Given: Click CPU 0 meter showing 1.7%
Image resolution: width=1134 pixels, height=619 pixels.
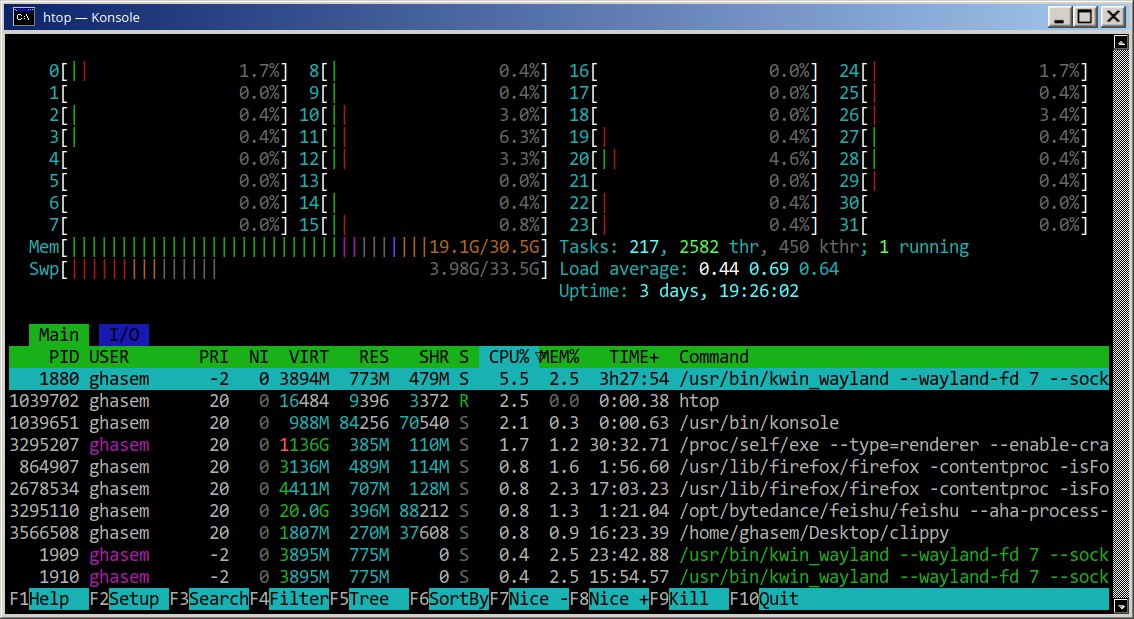Looking at the screenshot, I should point(168,71).
